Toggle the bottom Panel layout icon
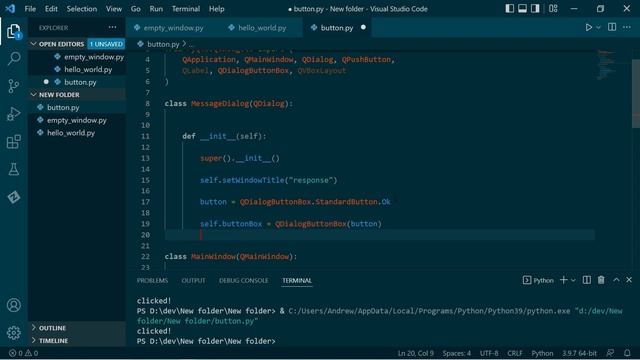The image size is (640, 360). pyautogui.click(x=522, y=9)
